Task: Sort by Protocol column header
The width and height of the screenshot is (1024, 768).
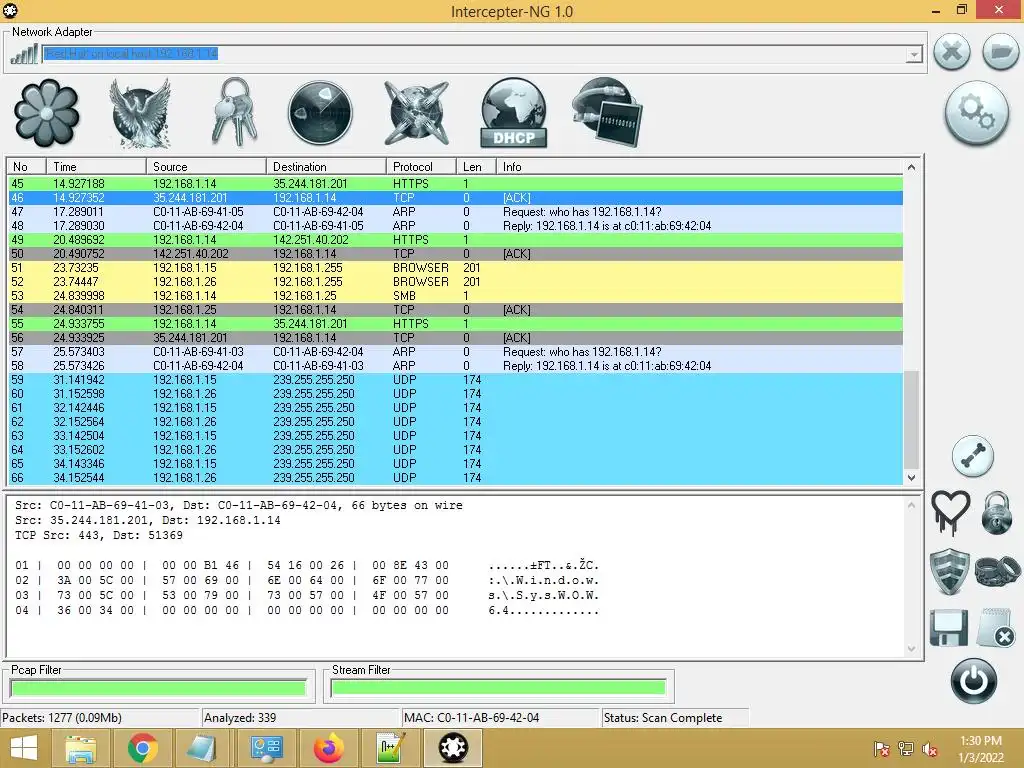Action: click(x=421, y=167)
